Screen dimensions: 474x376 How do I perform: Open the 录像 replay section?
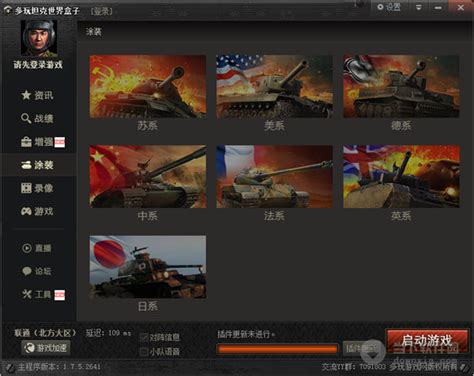coord(37,188)
